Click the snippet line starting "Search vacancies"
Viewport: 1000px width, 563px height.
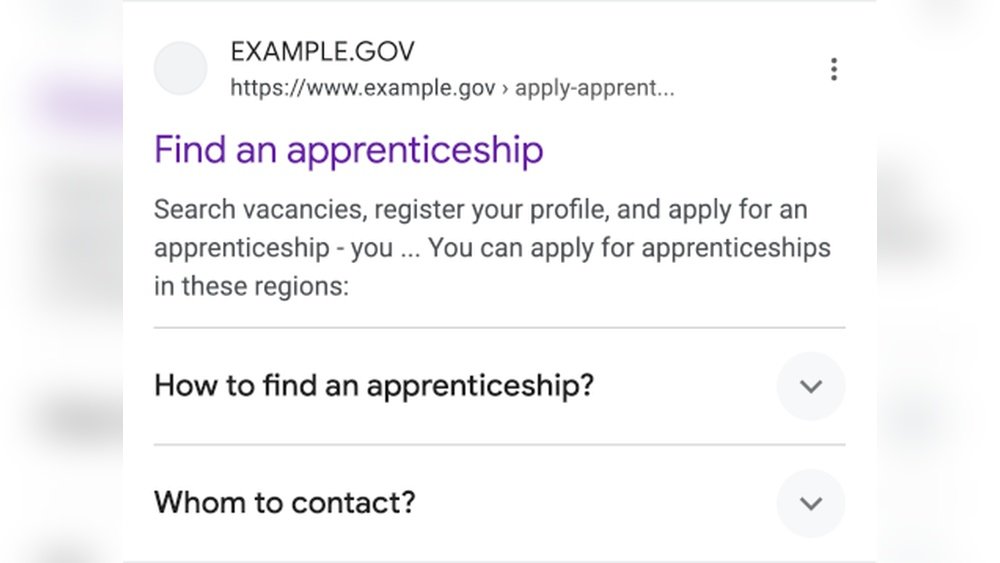coord(480,211)
